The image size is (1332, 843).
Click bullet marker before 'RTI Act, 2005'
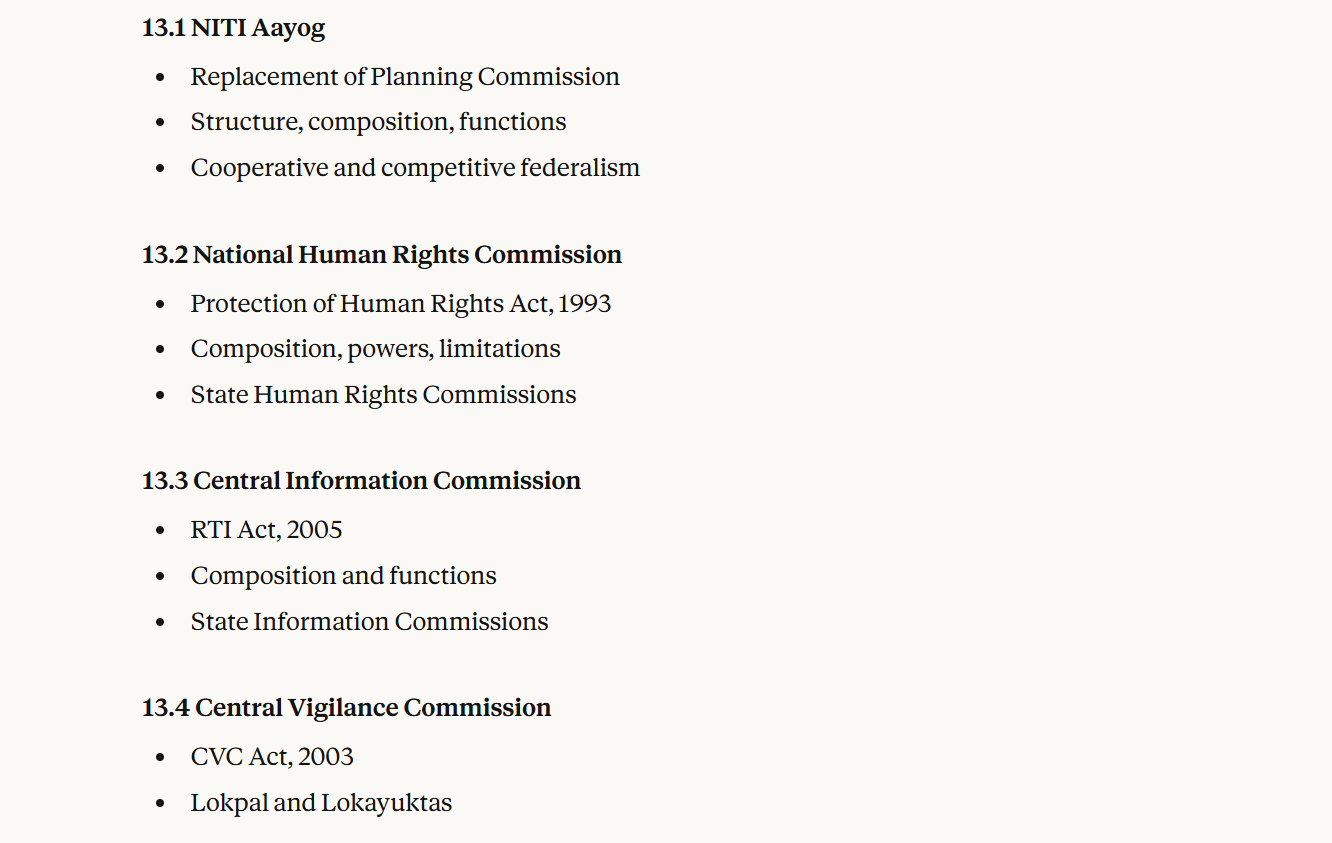[x=160, y=531]
